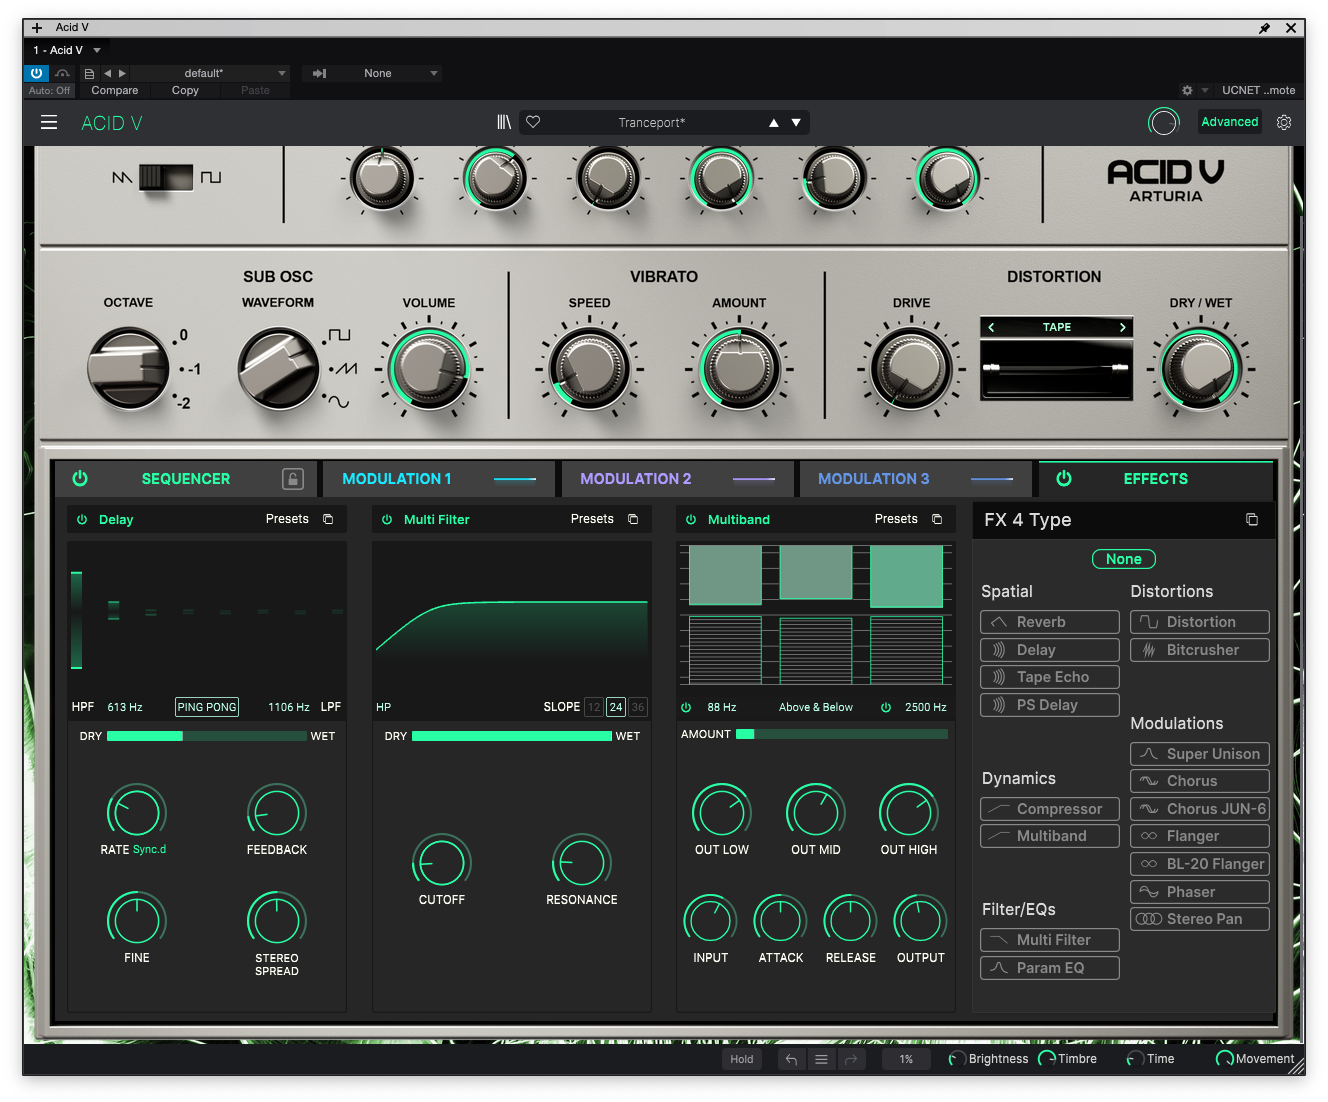This screenshot has width=1328, height=1102.
Task: Set filter slope to 36
Action: (638, 707)
